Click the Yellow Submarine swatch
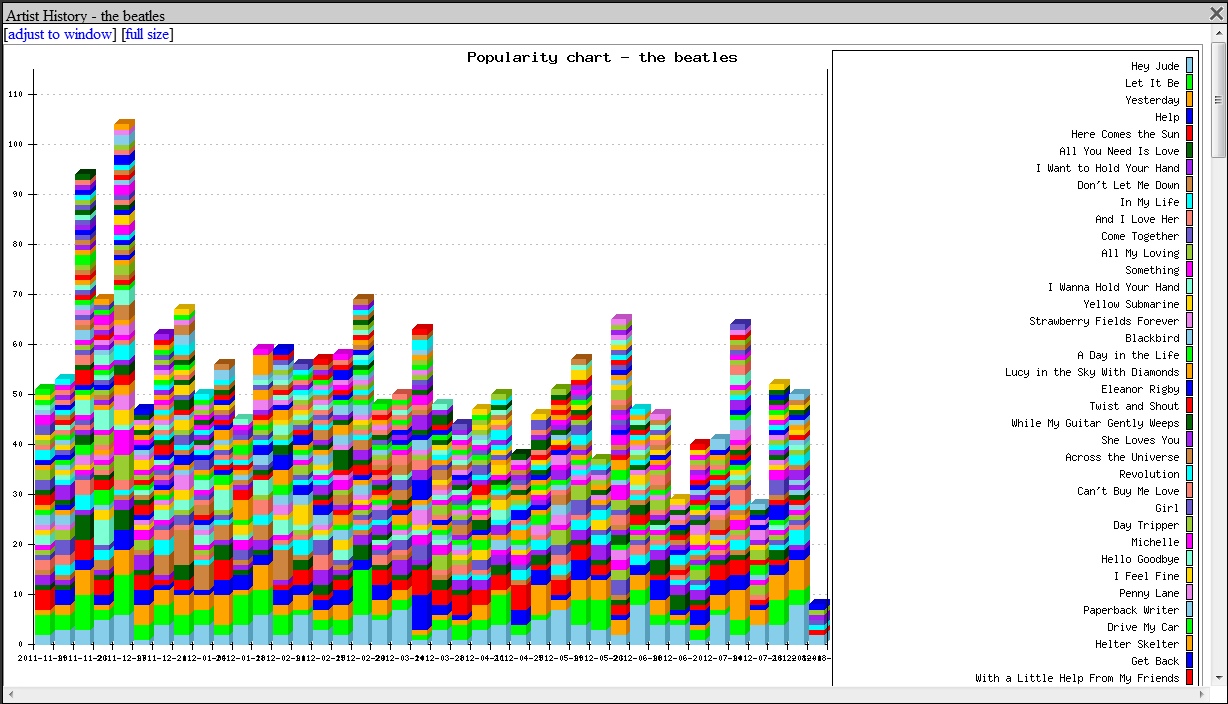 (1189, 304)
